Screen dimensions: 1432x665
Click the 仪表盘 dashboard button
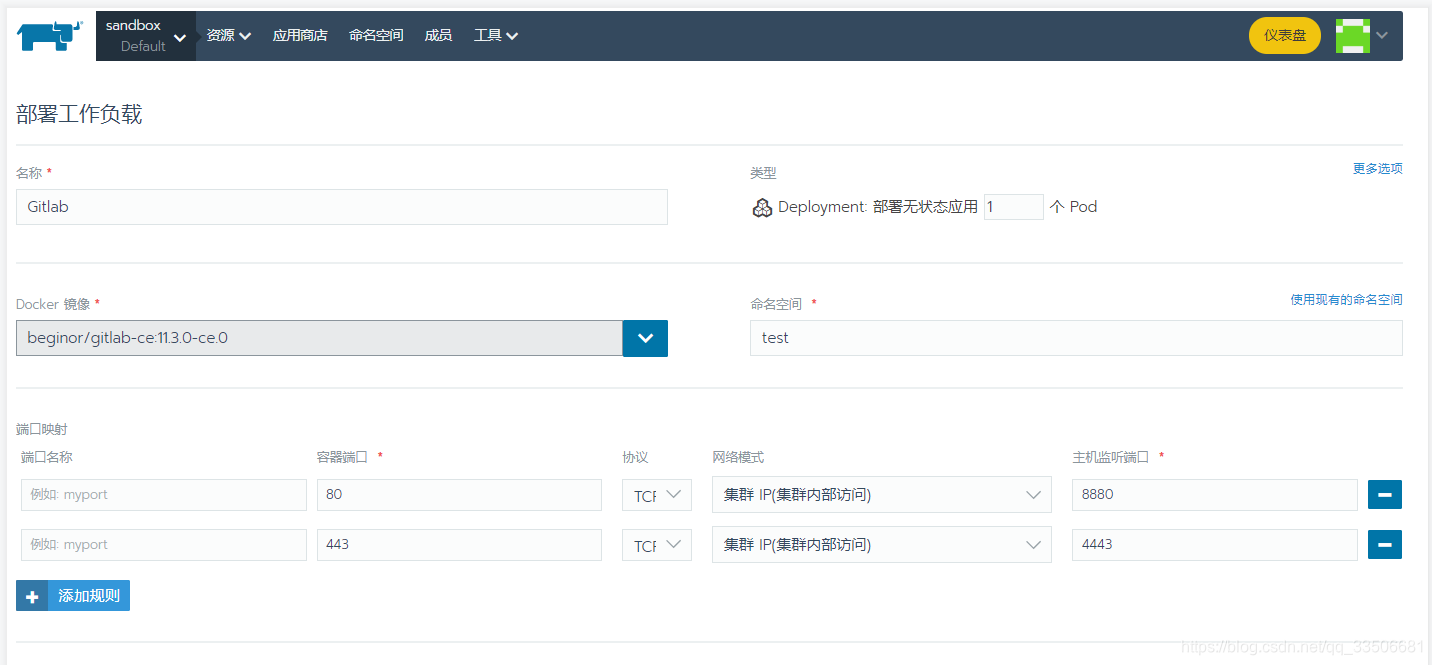pyautogui.click(x=1284, y=35)
